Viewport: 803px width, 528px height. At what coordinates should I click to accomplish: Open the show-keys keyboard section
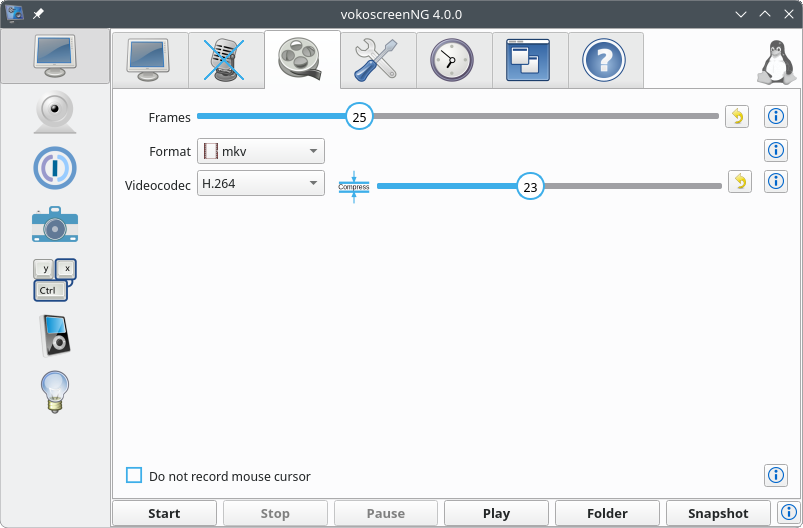pyautogui.click(x=55, y=280)
